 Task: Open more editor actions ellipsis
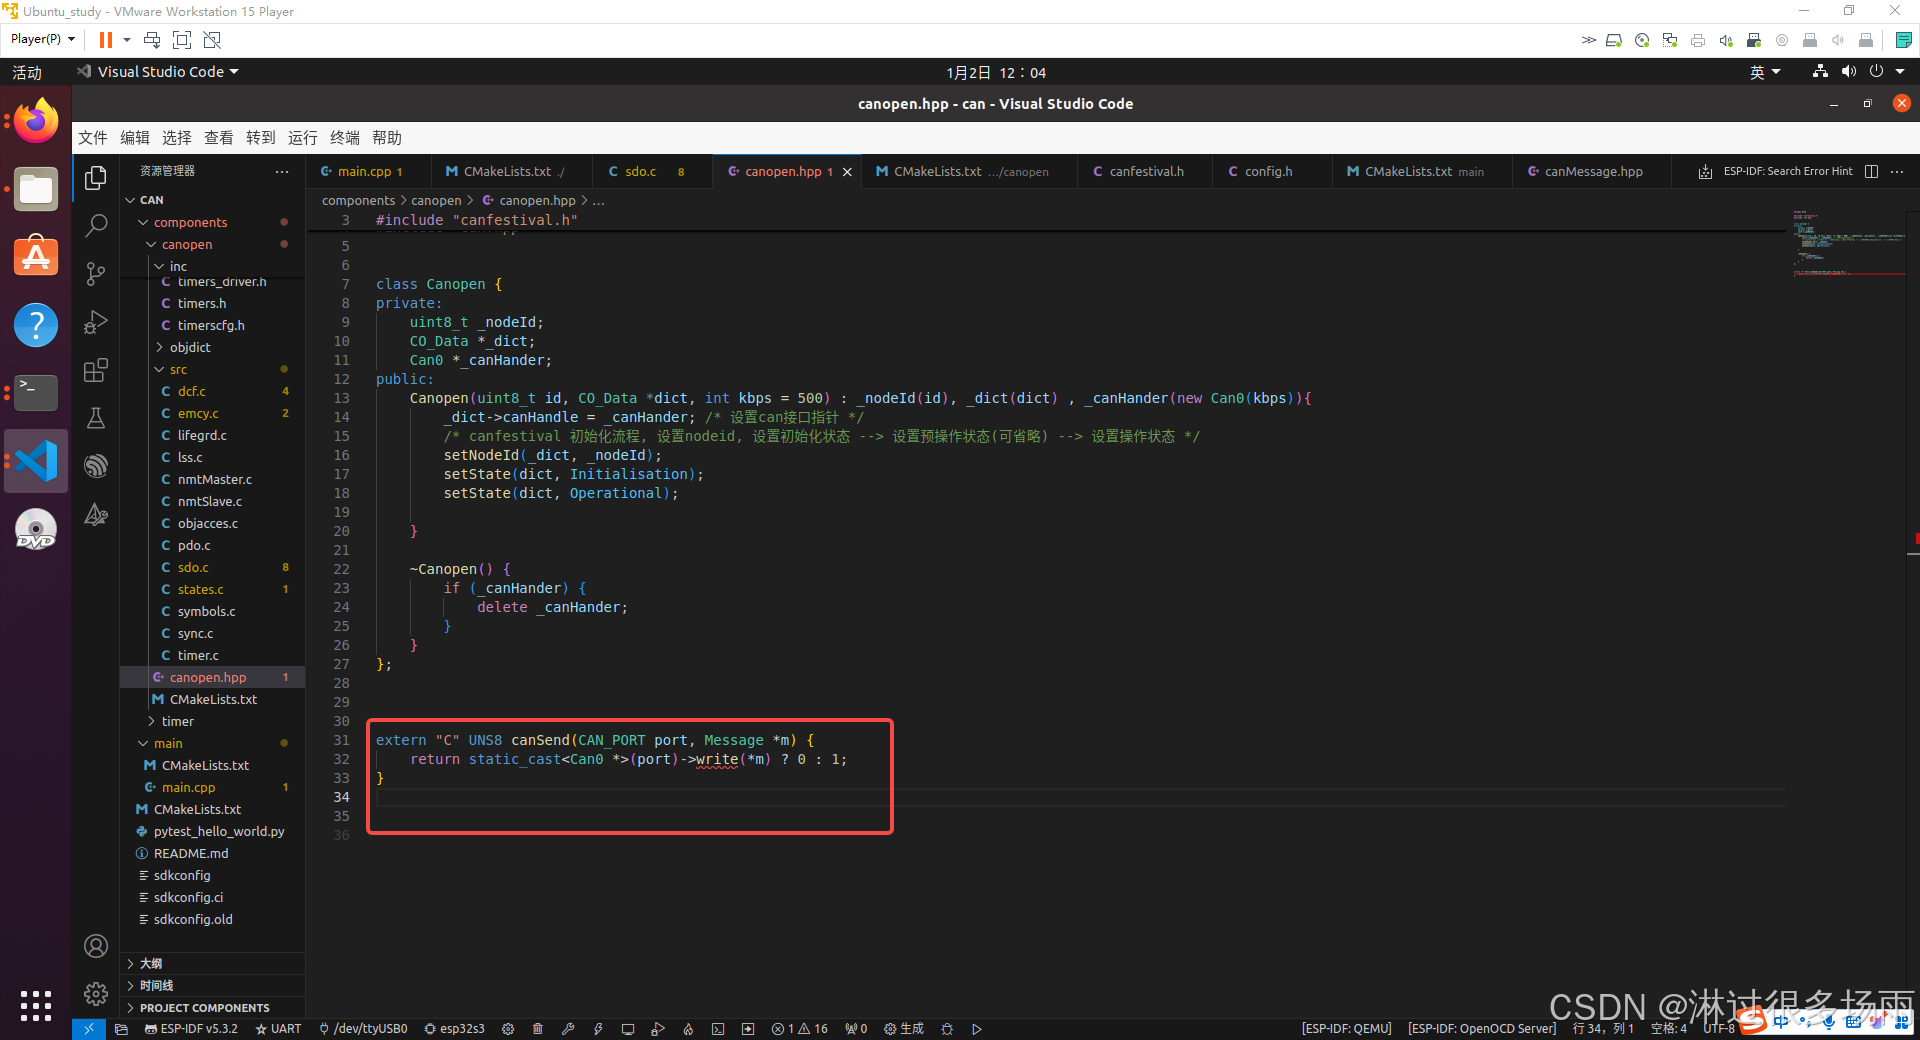(1897, 172)
